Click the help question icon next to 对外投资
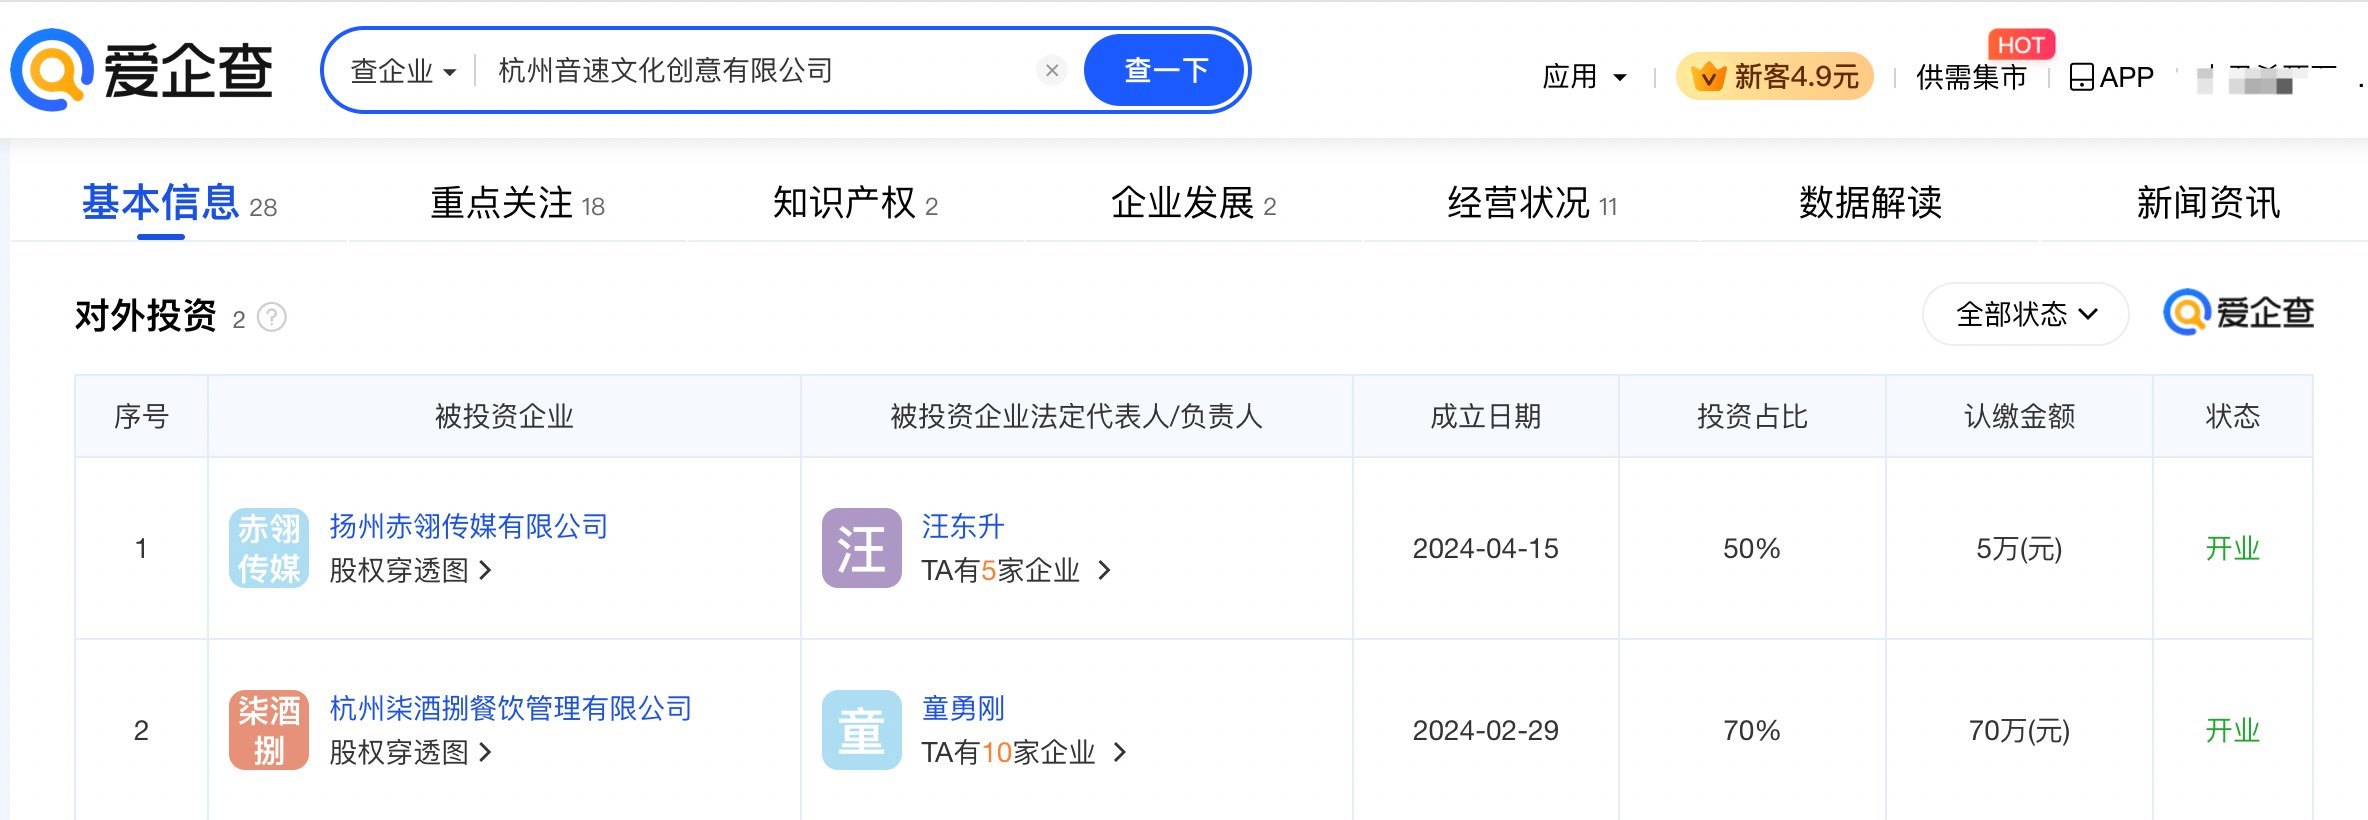Viewport: 2368px width, 820px height. 272,317
